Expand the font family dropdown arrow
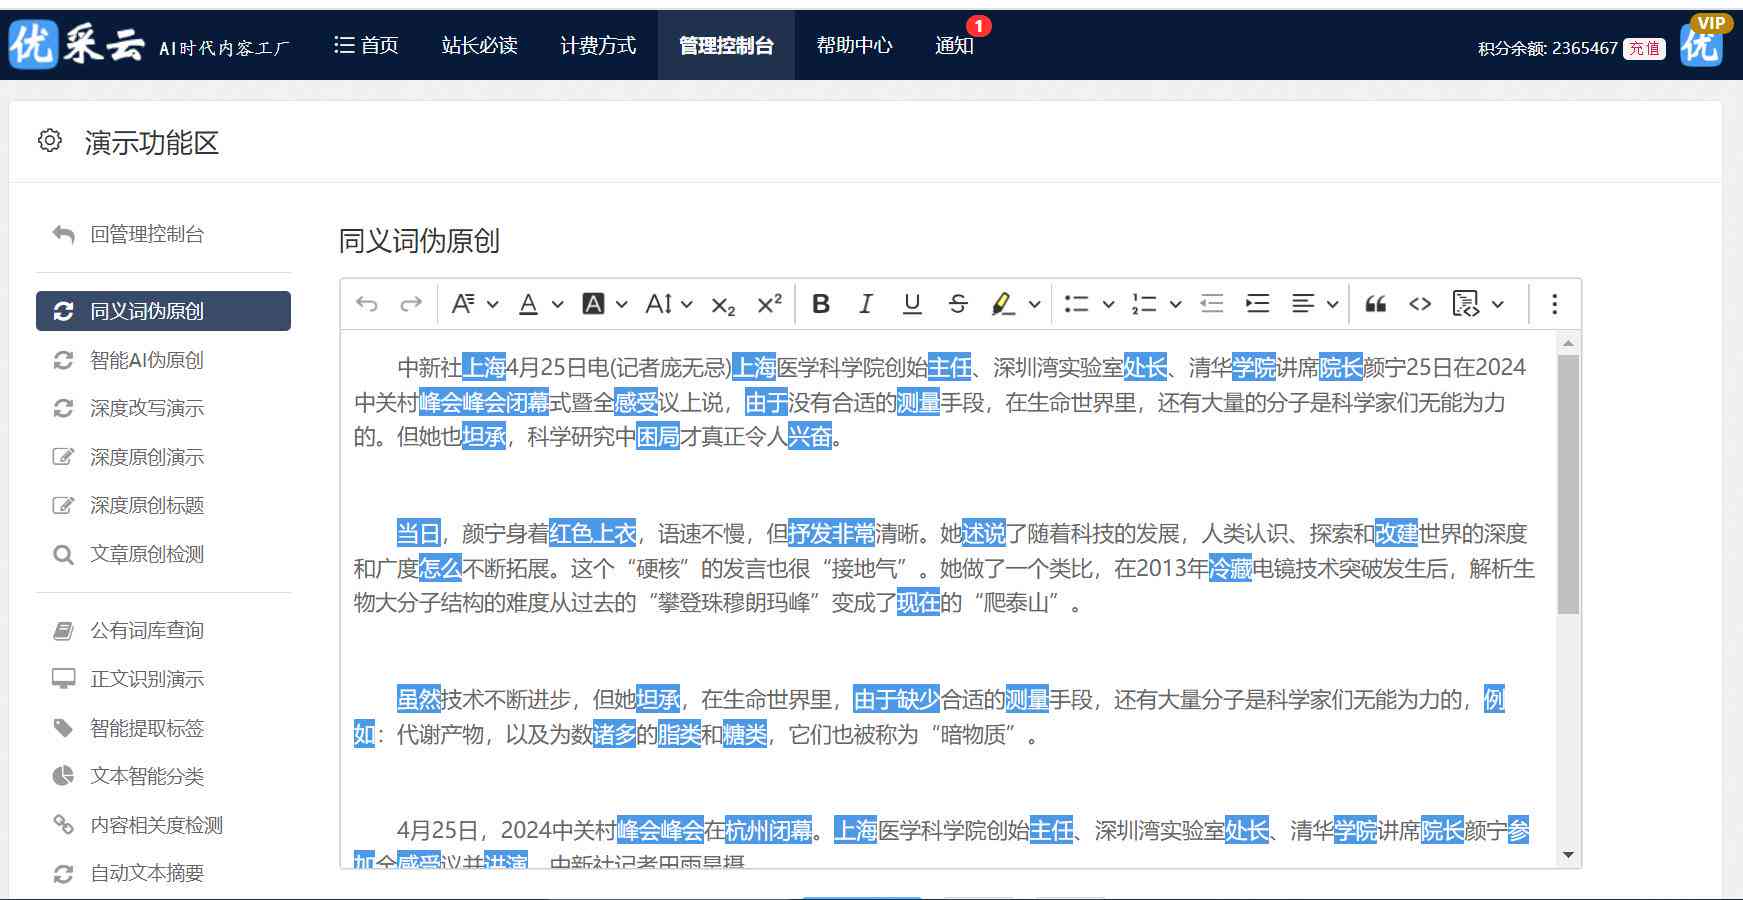This screenshot has width=1743, height=900. pyautogui.click(x=492, y=305)
